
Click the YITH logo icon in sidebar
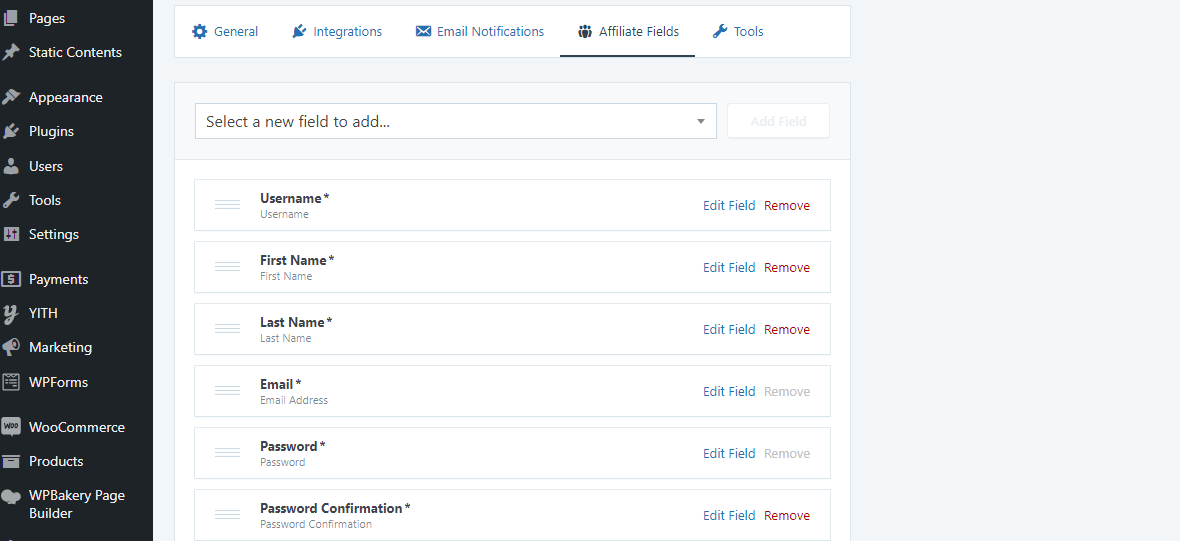pyautogui.click(x=12, y=313)
